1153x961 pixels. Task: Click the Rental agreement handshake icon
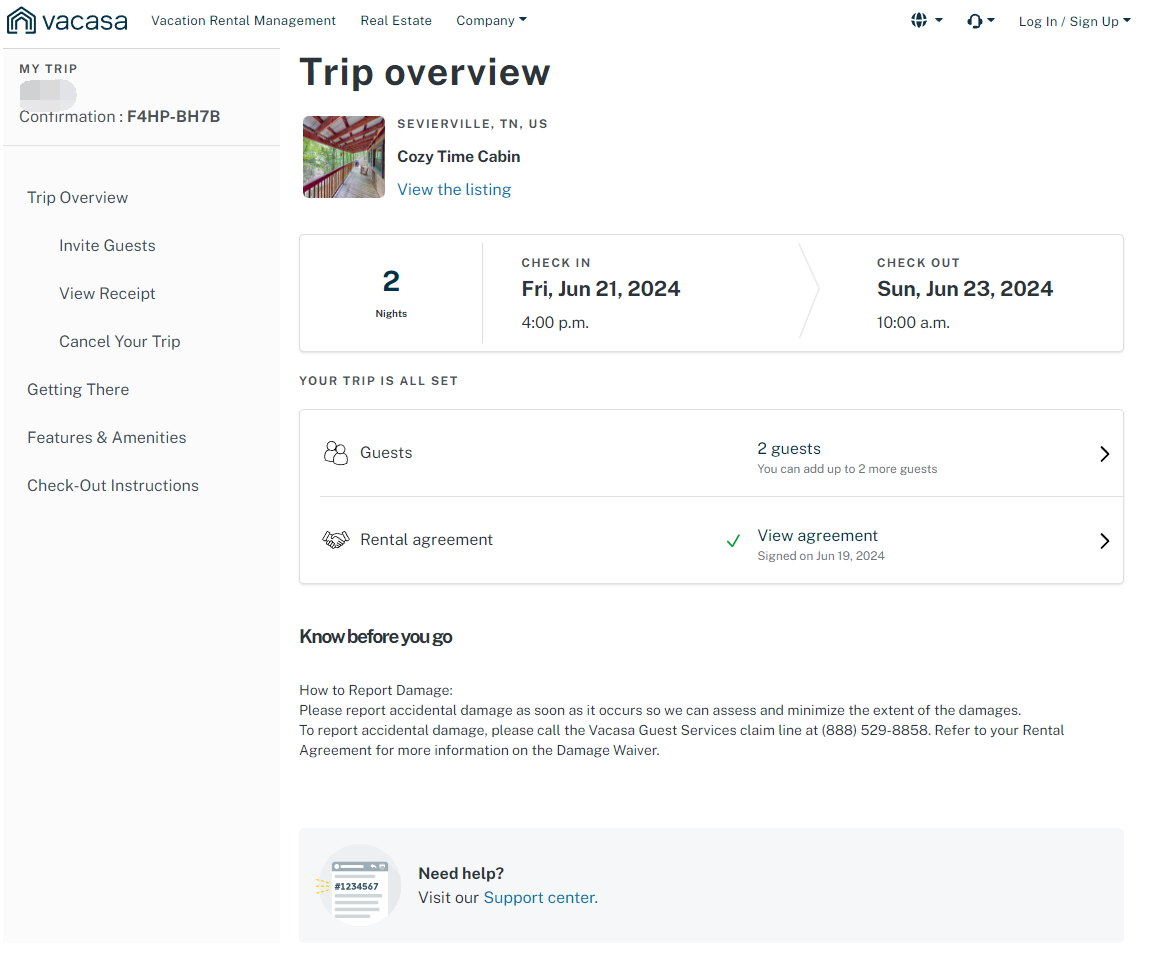335,540
